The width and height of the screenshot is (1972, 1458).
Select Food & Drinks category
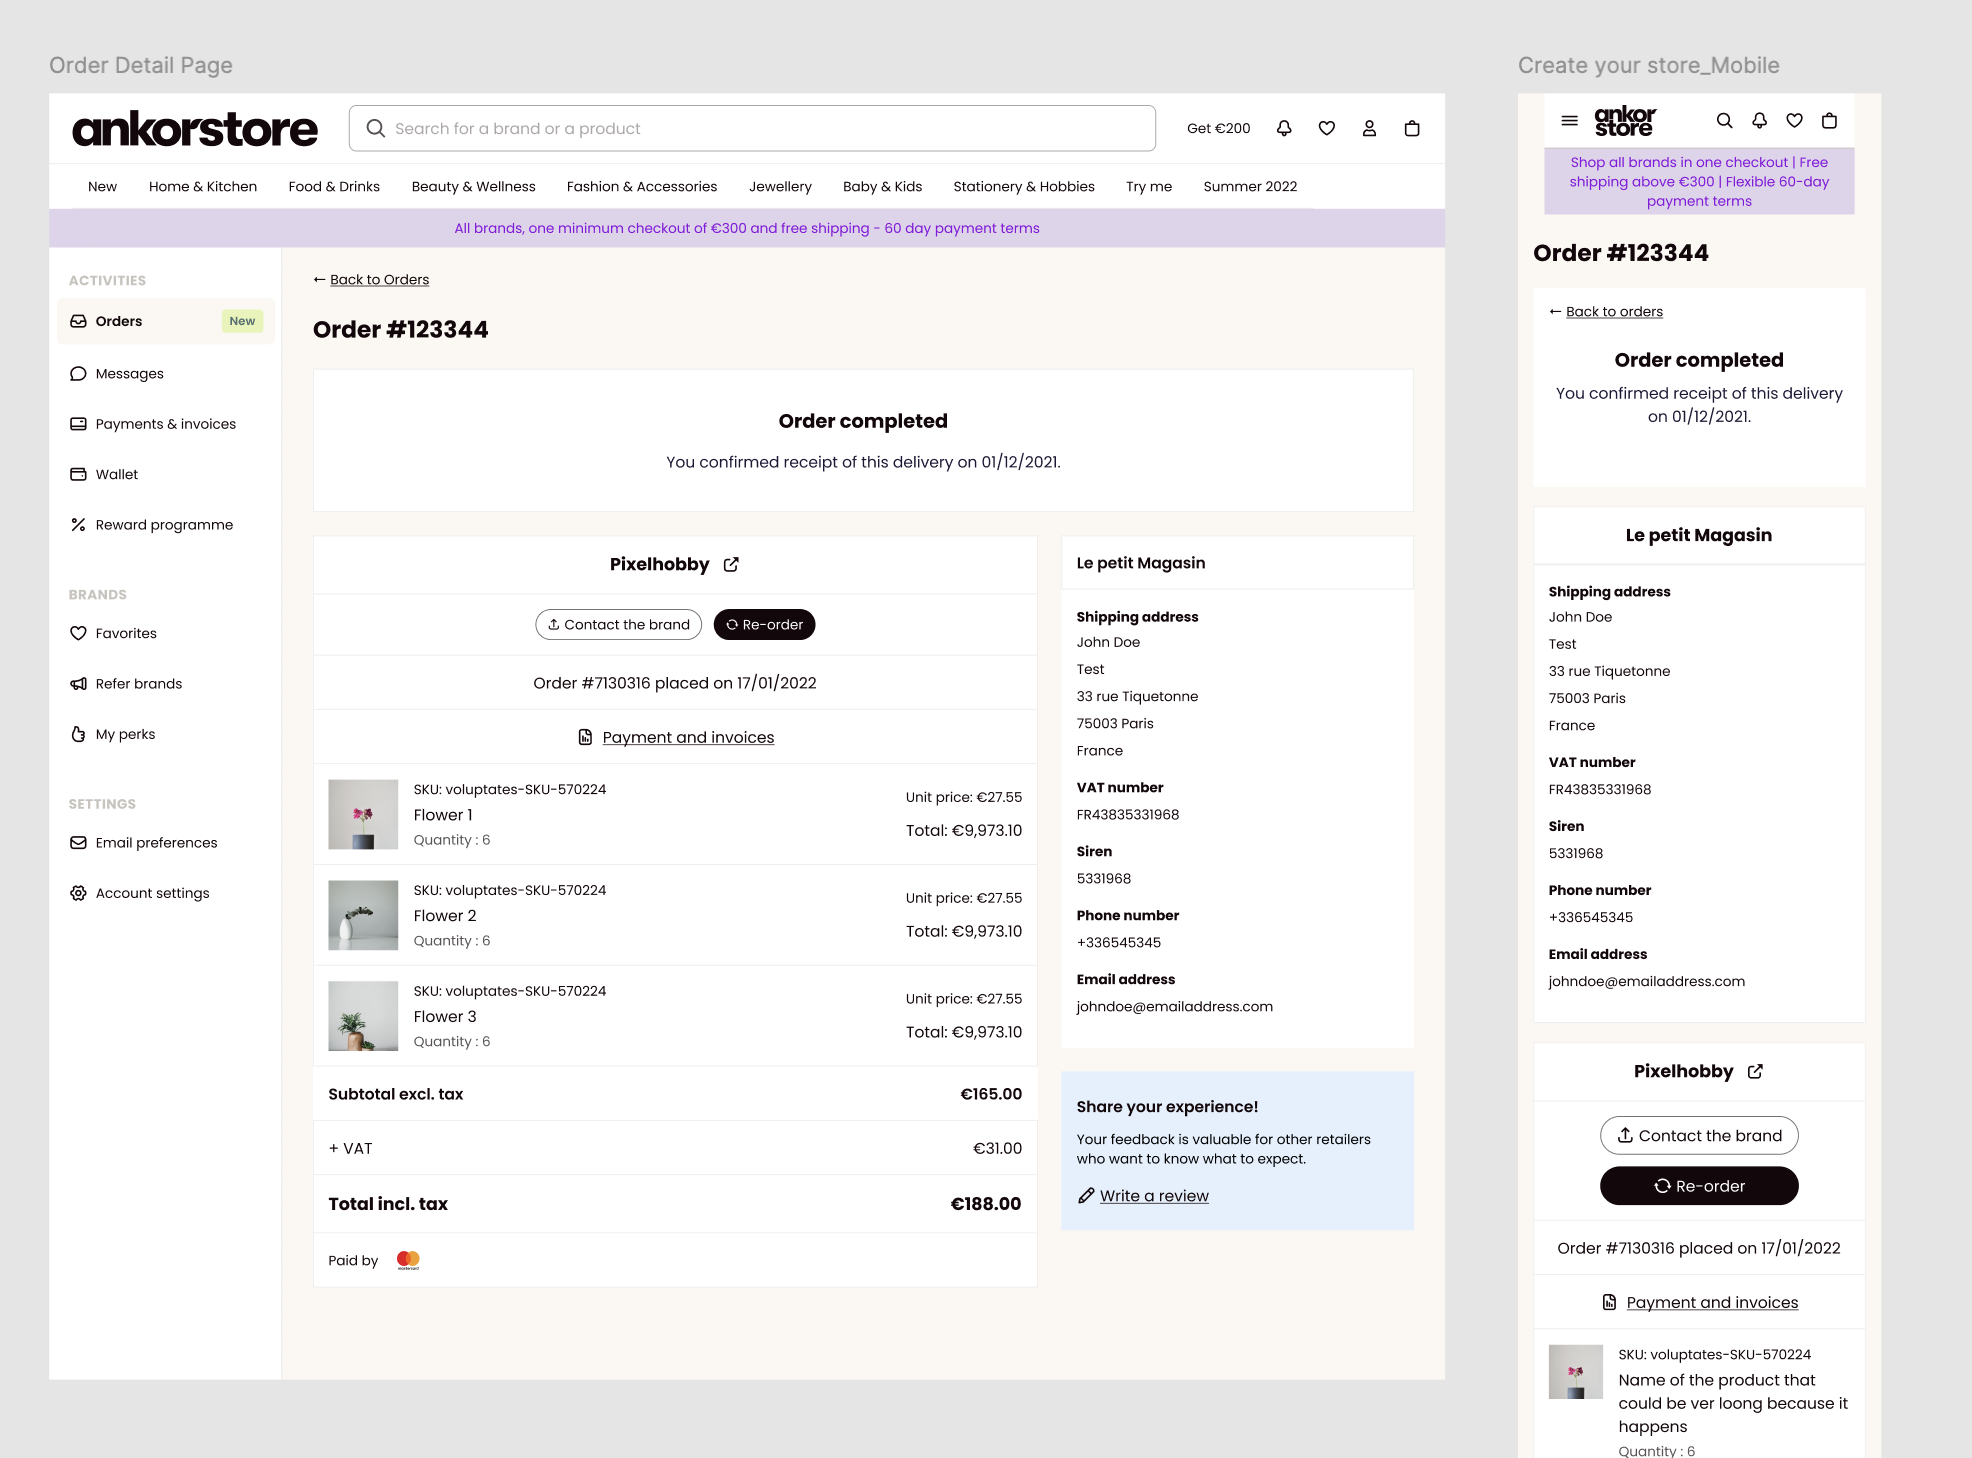pos(334,186)
